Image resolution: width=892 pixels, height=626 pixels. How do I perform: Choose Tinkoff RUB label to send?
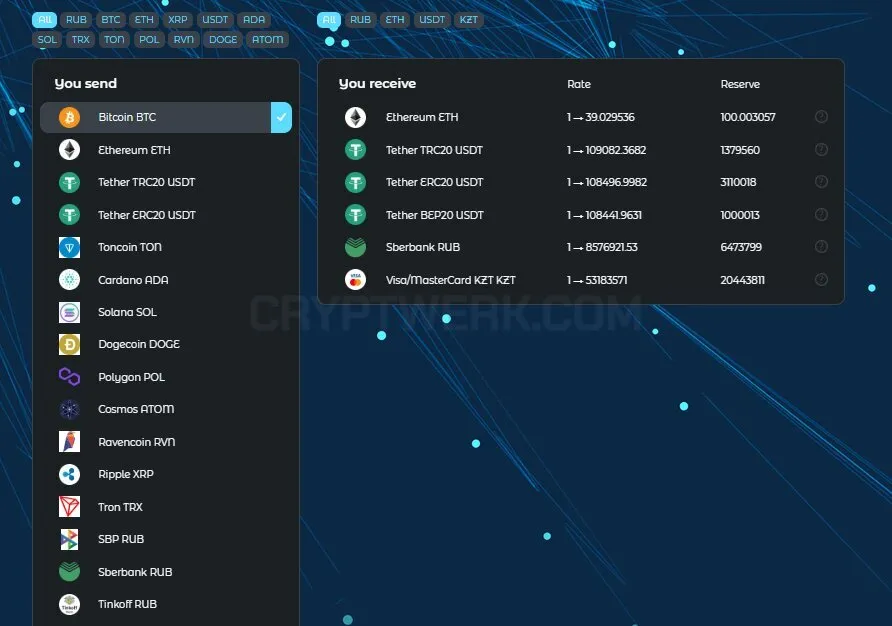coord(127,604)
